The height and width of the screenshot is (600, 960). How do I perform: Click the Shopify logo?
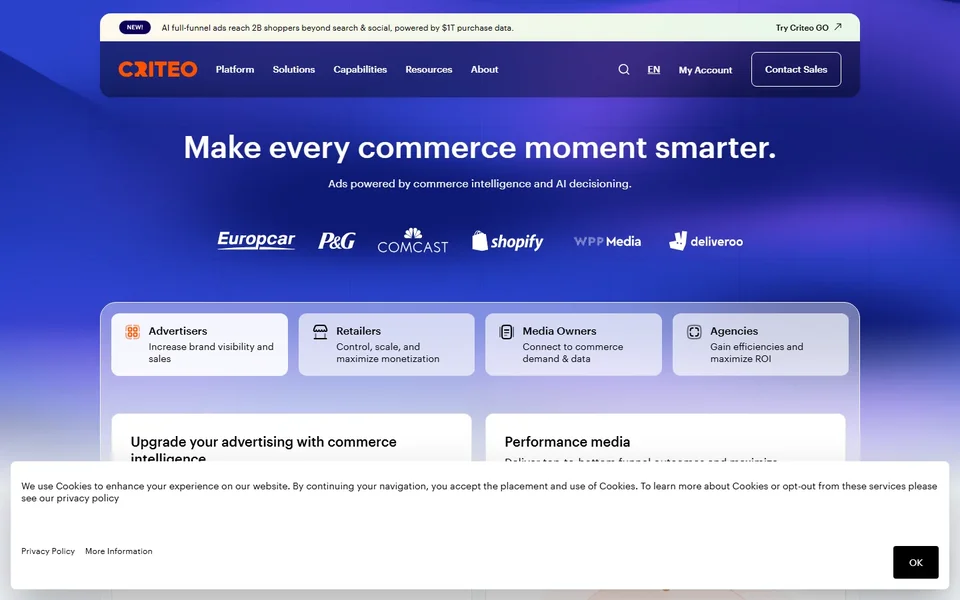point(507,241)
